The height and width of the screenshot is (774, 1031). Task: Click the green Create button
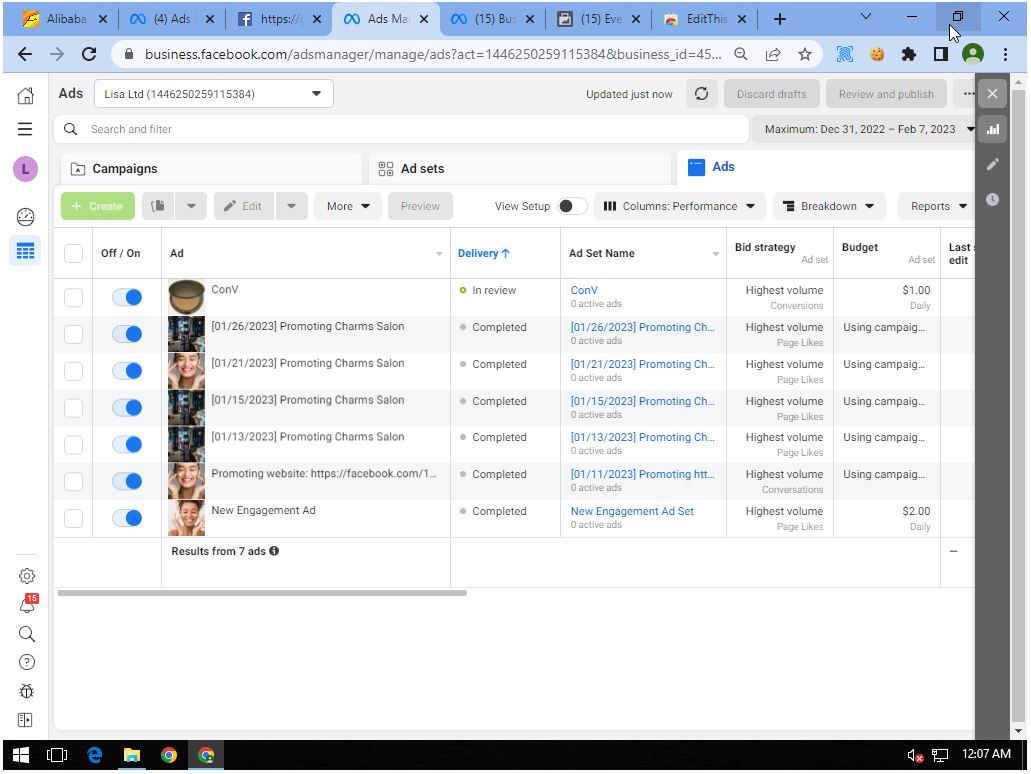(97, 206)
